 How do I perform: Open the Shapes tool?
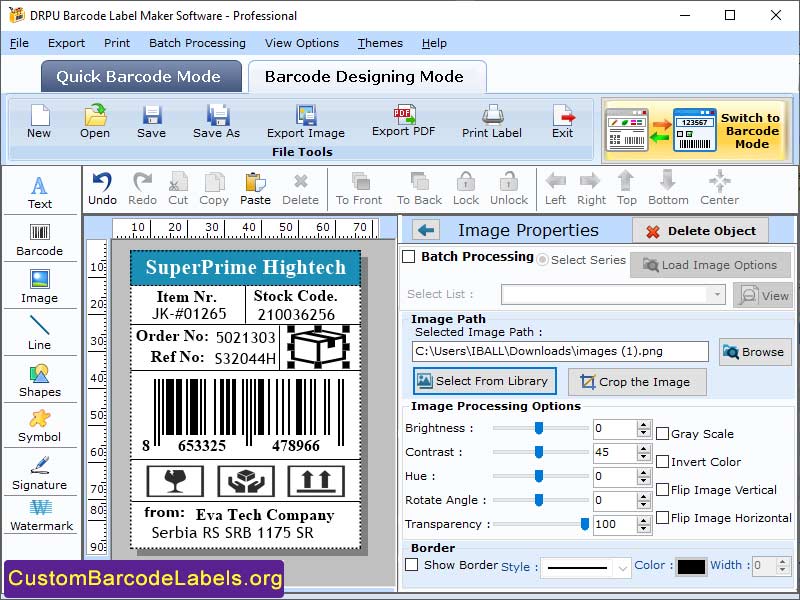40,381
